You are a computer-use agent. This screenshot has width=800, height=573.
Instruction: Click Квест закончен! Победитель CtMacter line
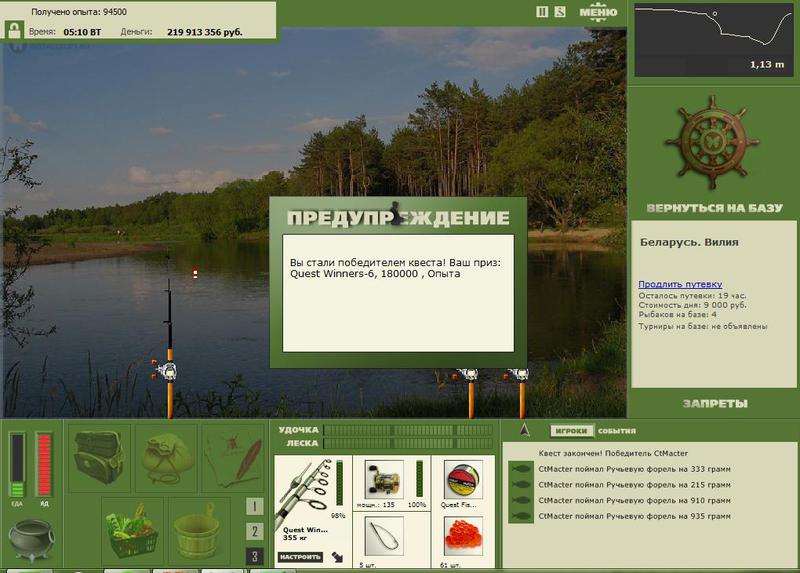pos(613,453)
